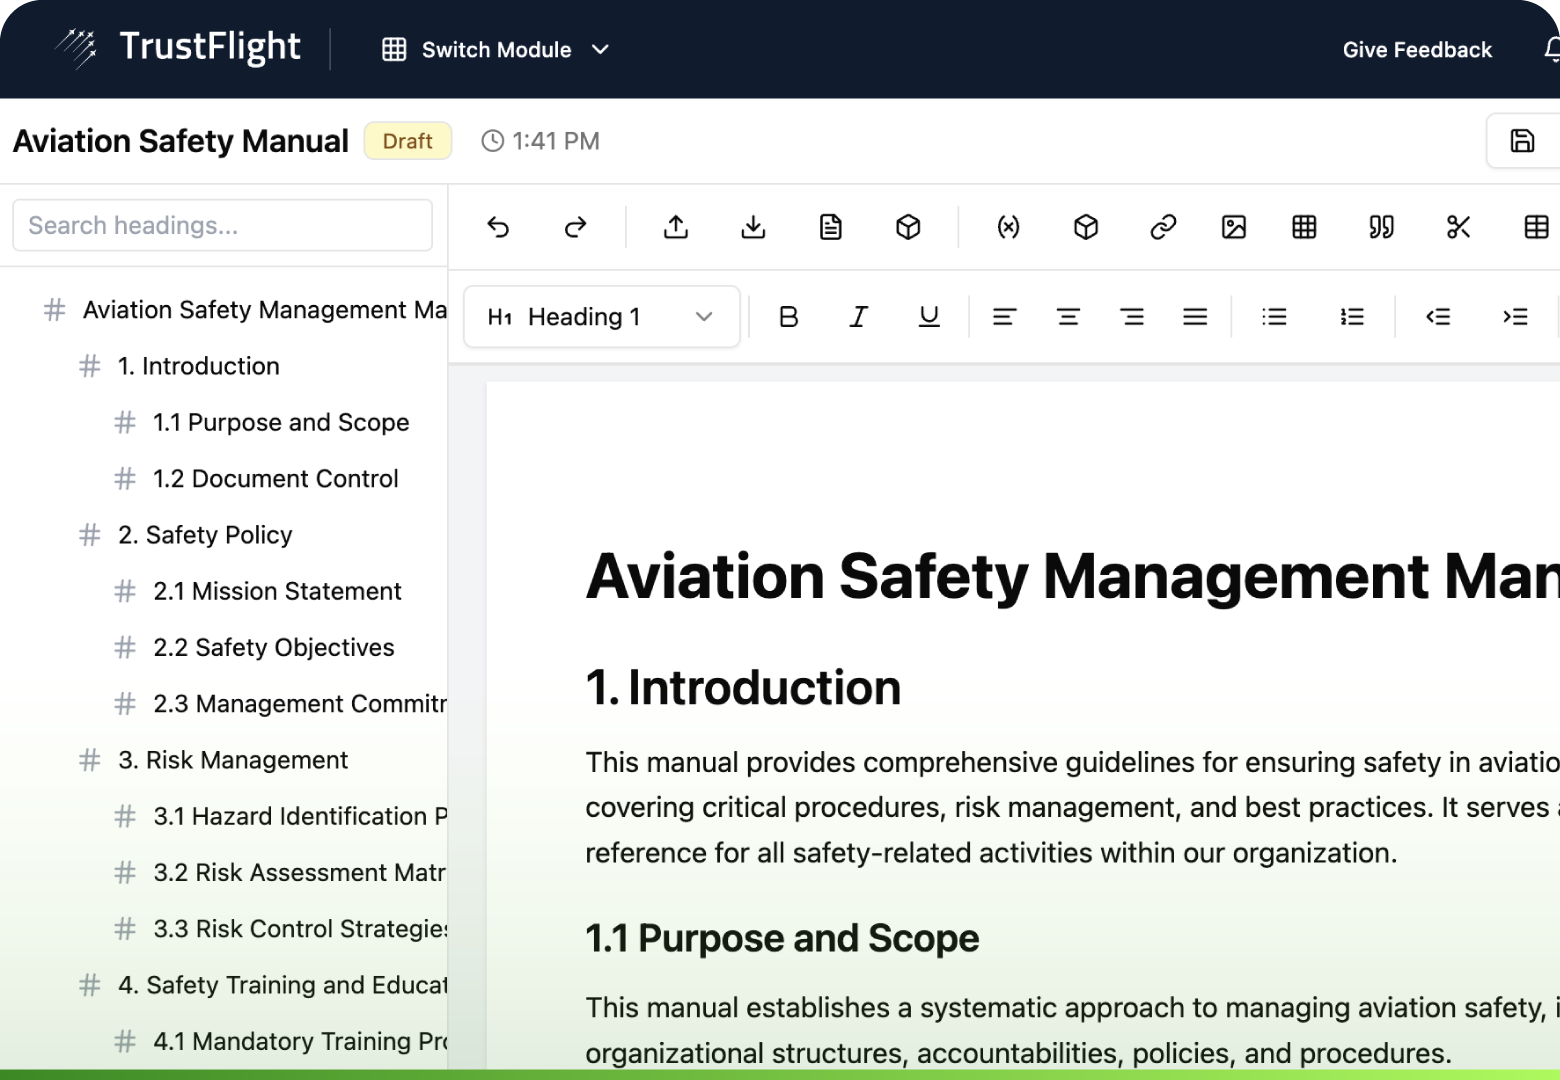Toggle underline formatting

(929, 317)
